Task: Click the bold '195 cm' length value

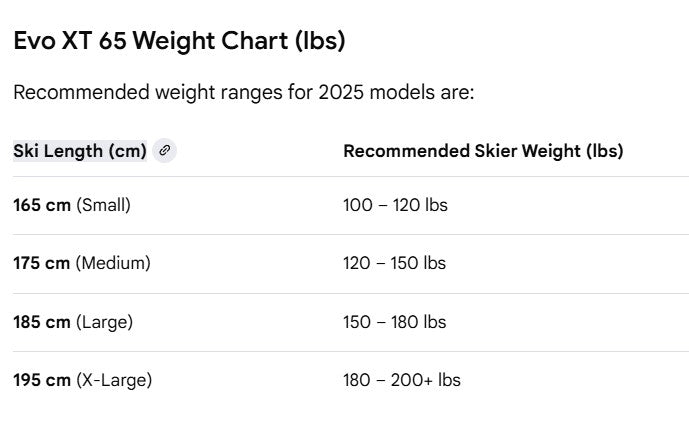Action: tap(42, 380)
